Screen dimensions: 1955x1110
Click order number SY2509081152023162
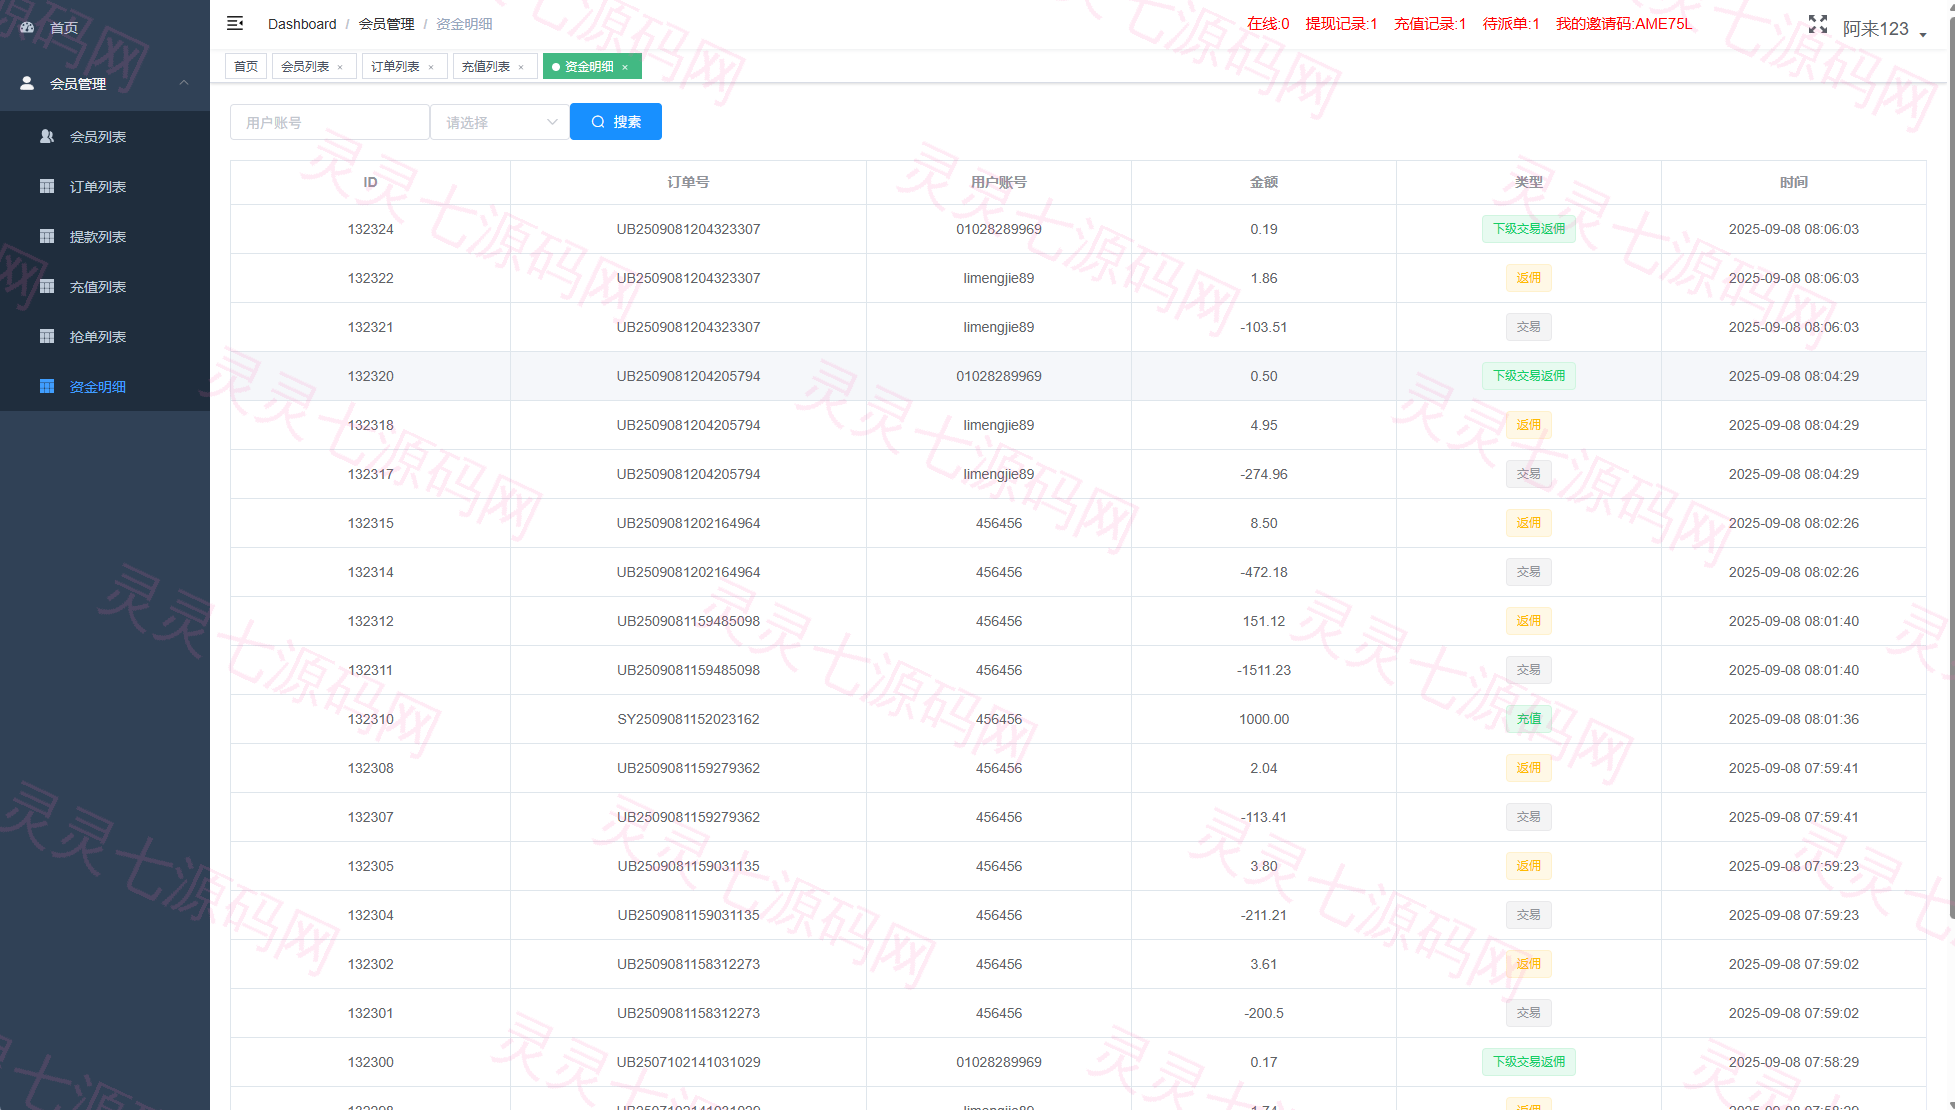click(x=688, y=719)
